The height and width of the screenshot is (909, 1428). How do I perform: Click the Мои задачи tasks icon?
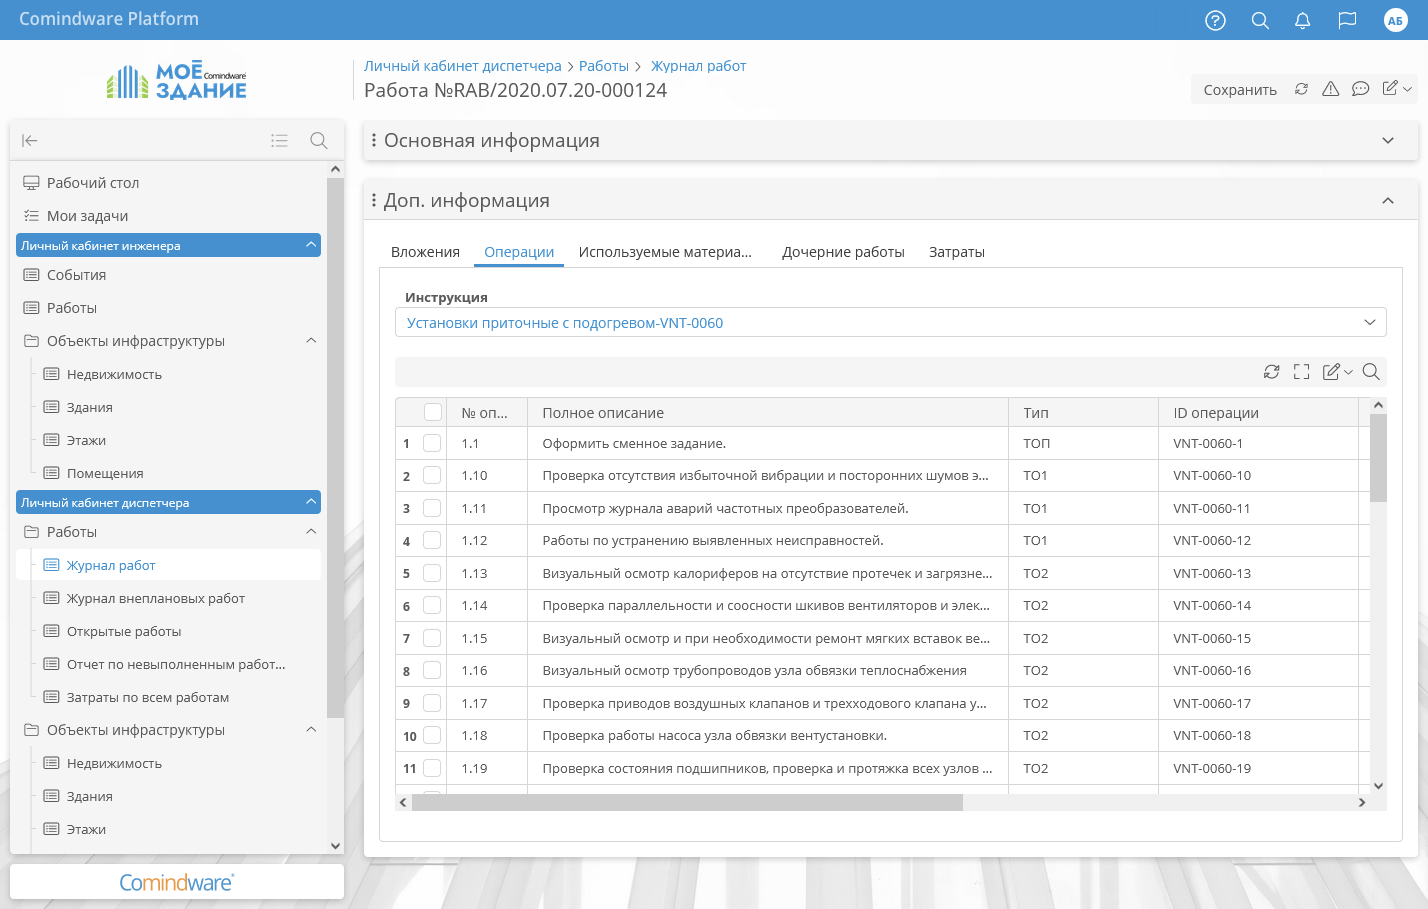coord(31,216)
